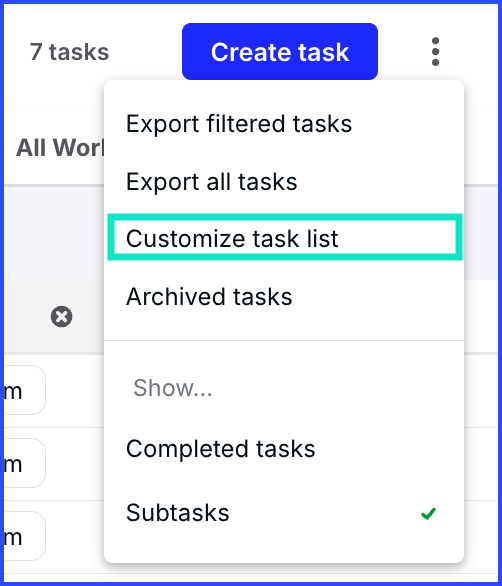Open the middle pill field ending in m
The height and width of the screenshot is (586, 502).
point(24,463)
